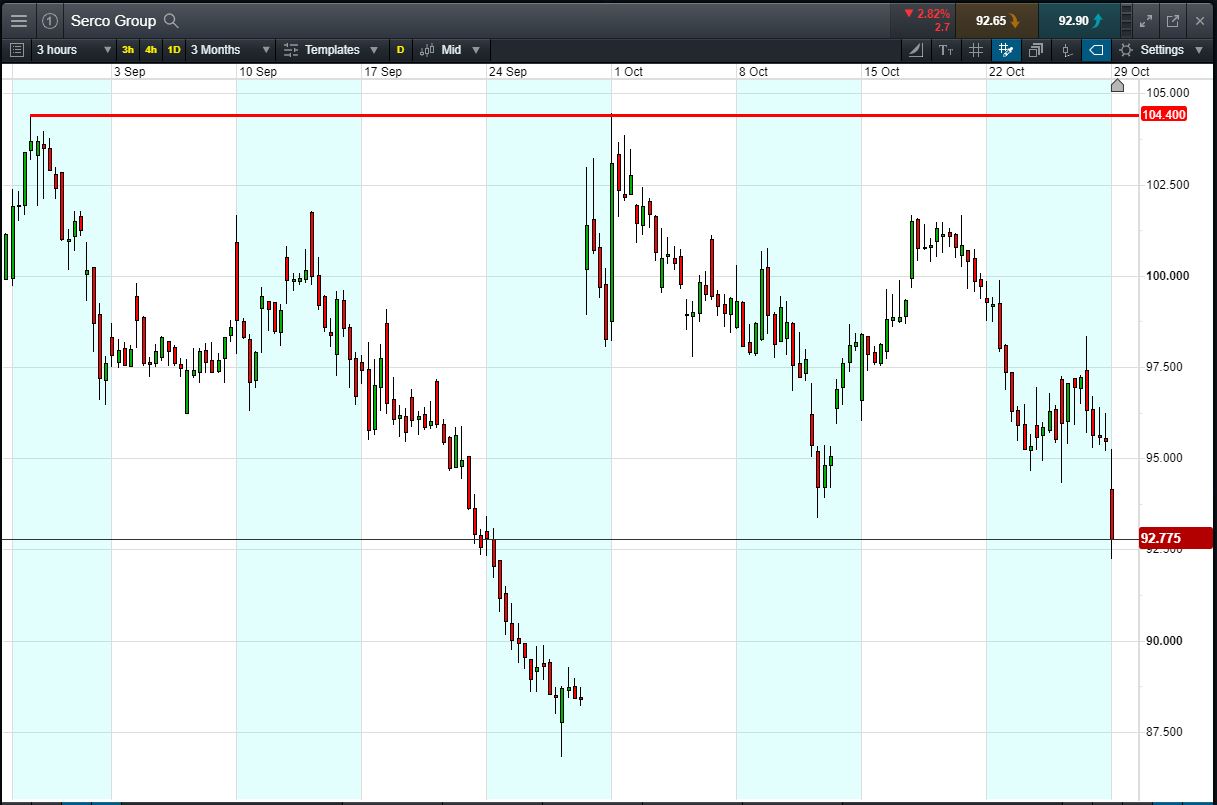Pop out chart into new window
This screenshot has height=805, width=1217.
pos(1172,20)
